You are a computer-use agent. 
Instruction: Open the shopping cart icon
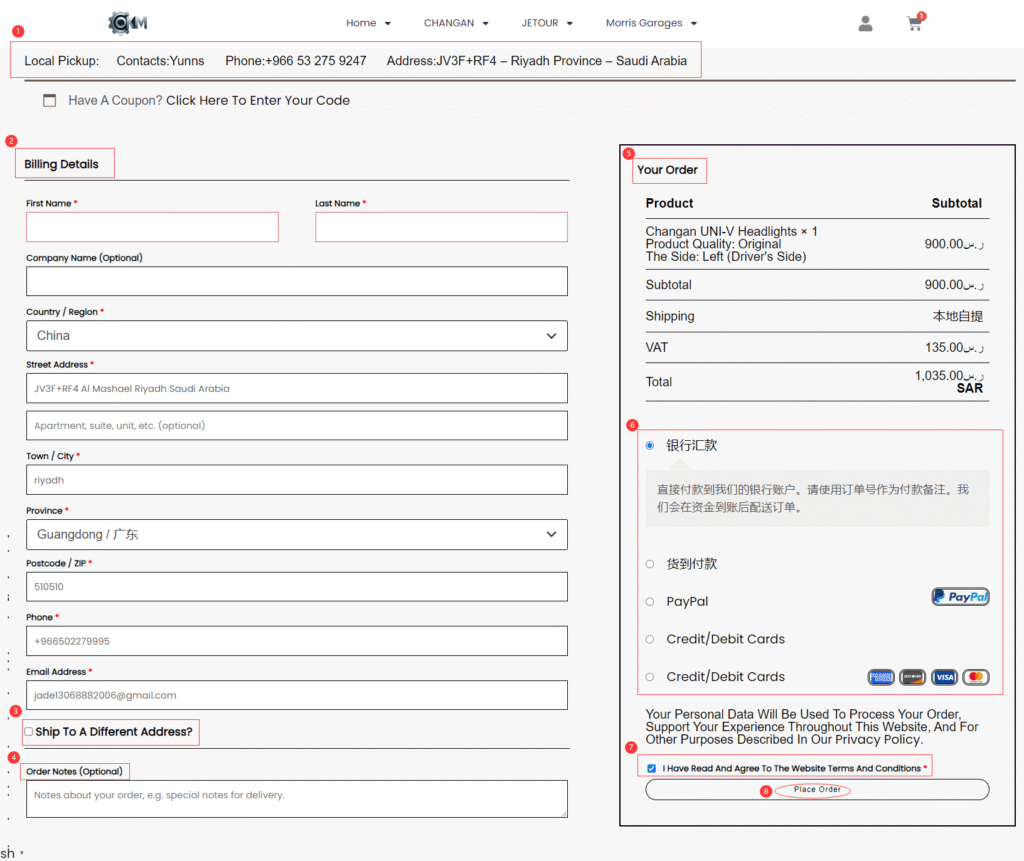914,24
